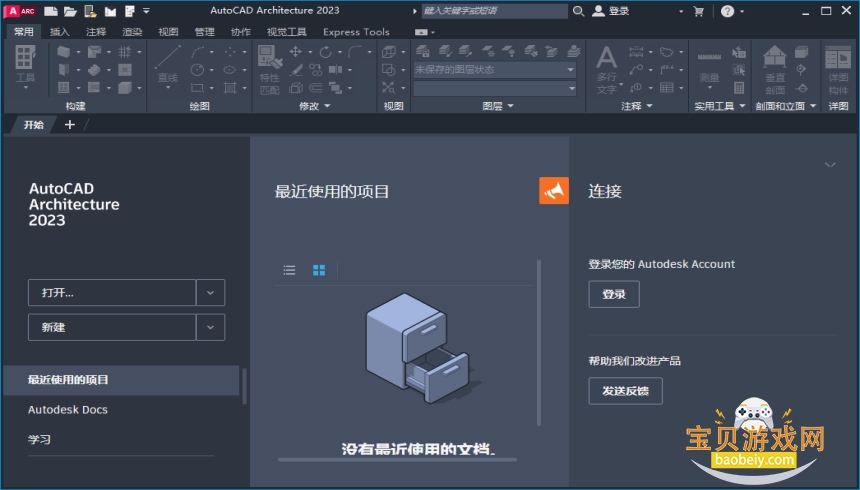Select the Stair tool in 构建 panel
860x490 pixels.
(94, 70)
